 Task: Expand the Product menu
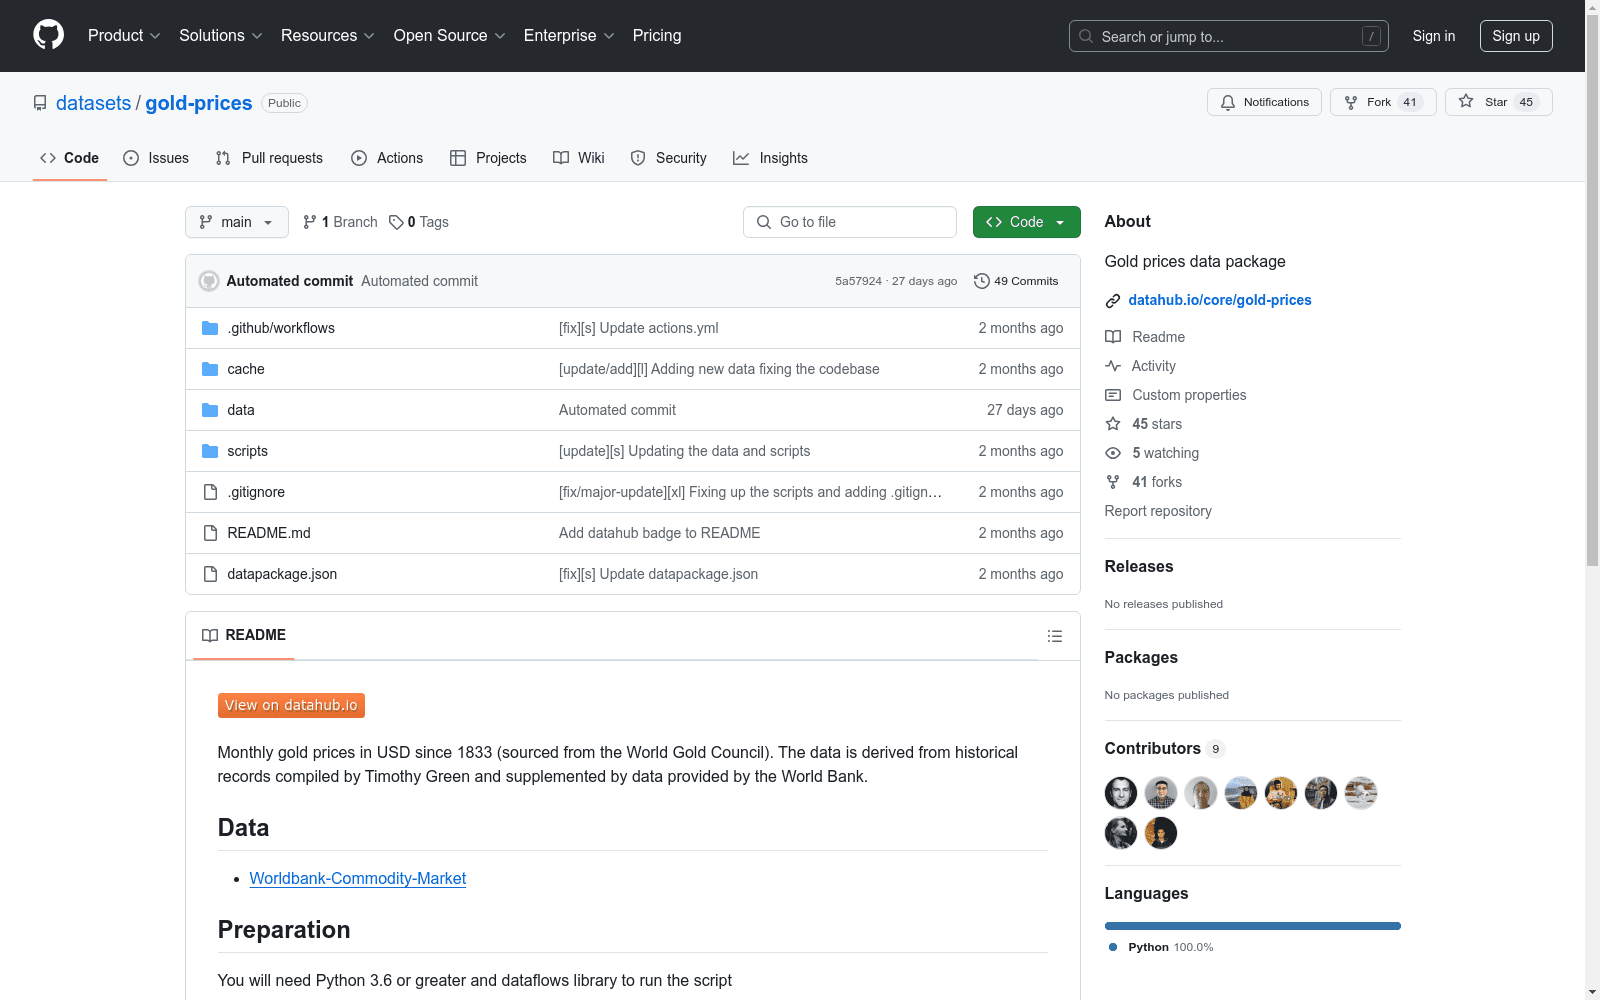(x=124, y=35)
